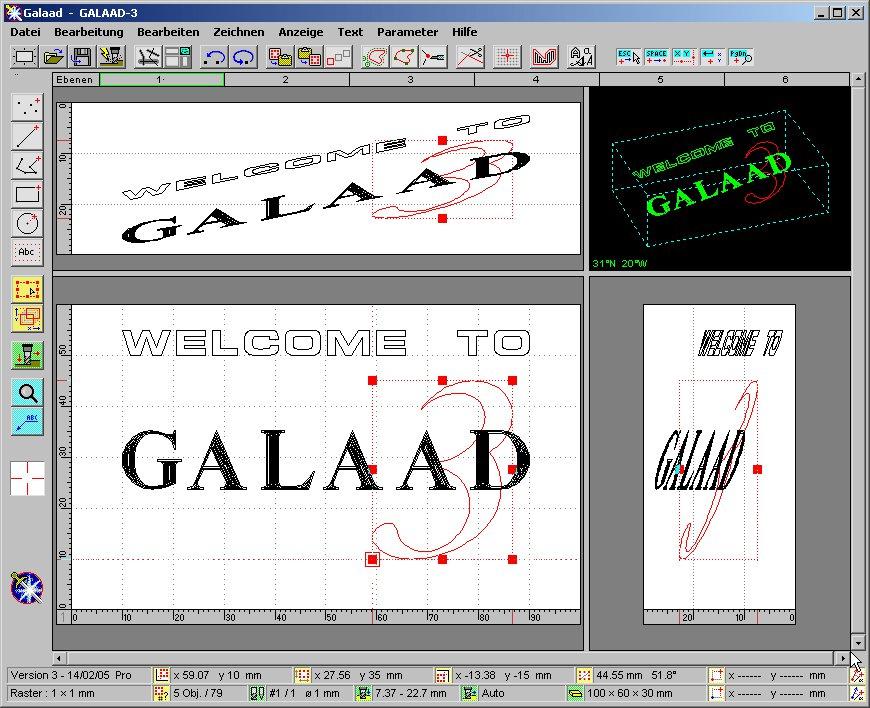Click the vertical scrollbar down arrow
This screenshot has height=708, width=870.
pos(857,641)
